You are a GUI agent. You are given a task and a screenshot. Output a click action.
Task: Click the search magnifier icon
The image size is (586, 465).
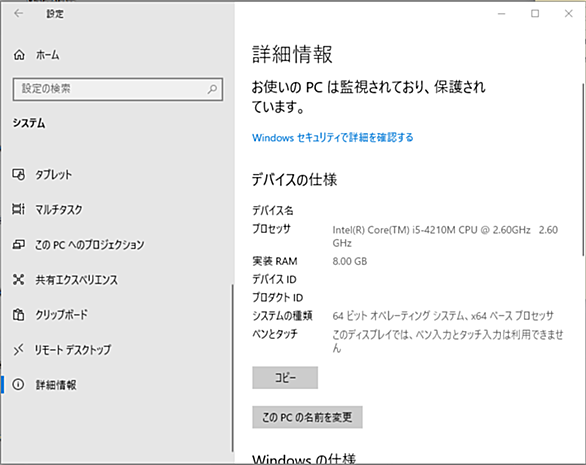click(x=212, y=89)
